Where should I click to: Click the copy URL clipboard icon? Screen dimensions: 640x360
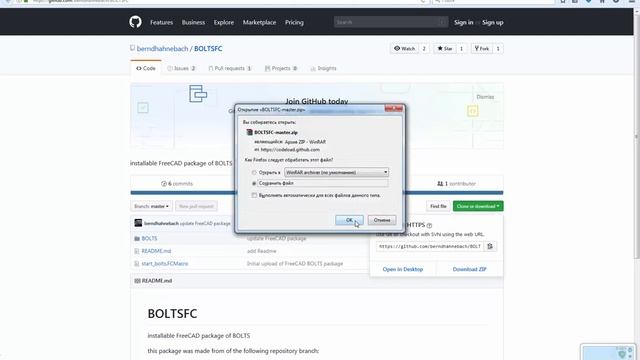(x=490, y=247)
